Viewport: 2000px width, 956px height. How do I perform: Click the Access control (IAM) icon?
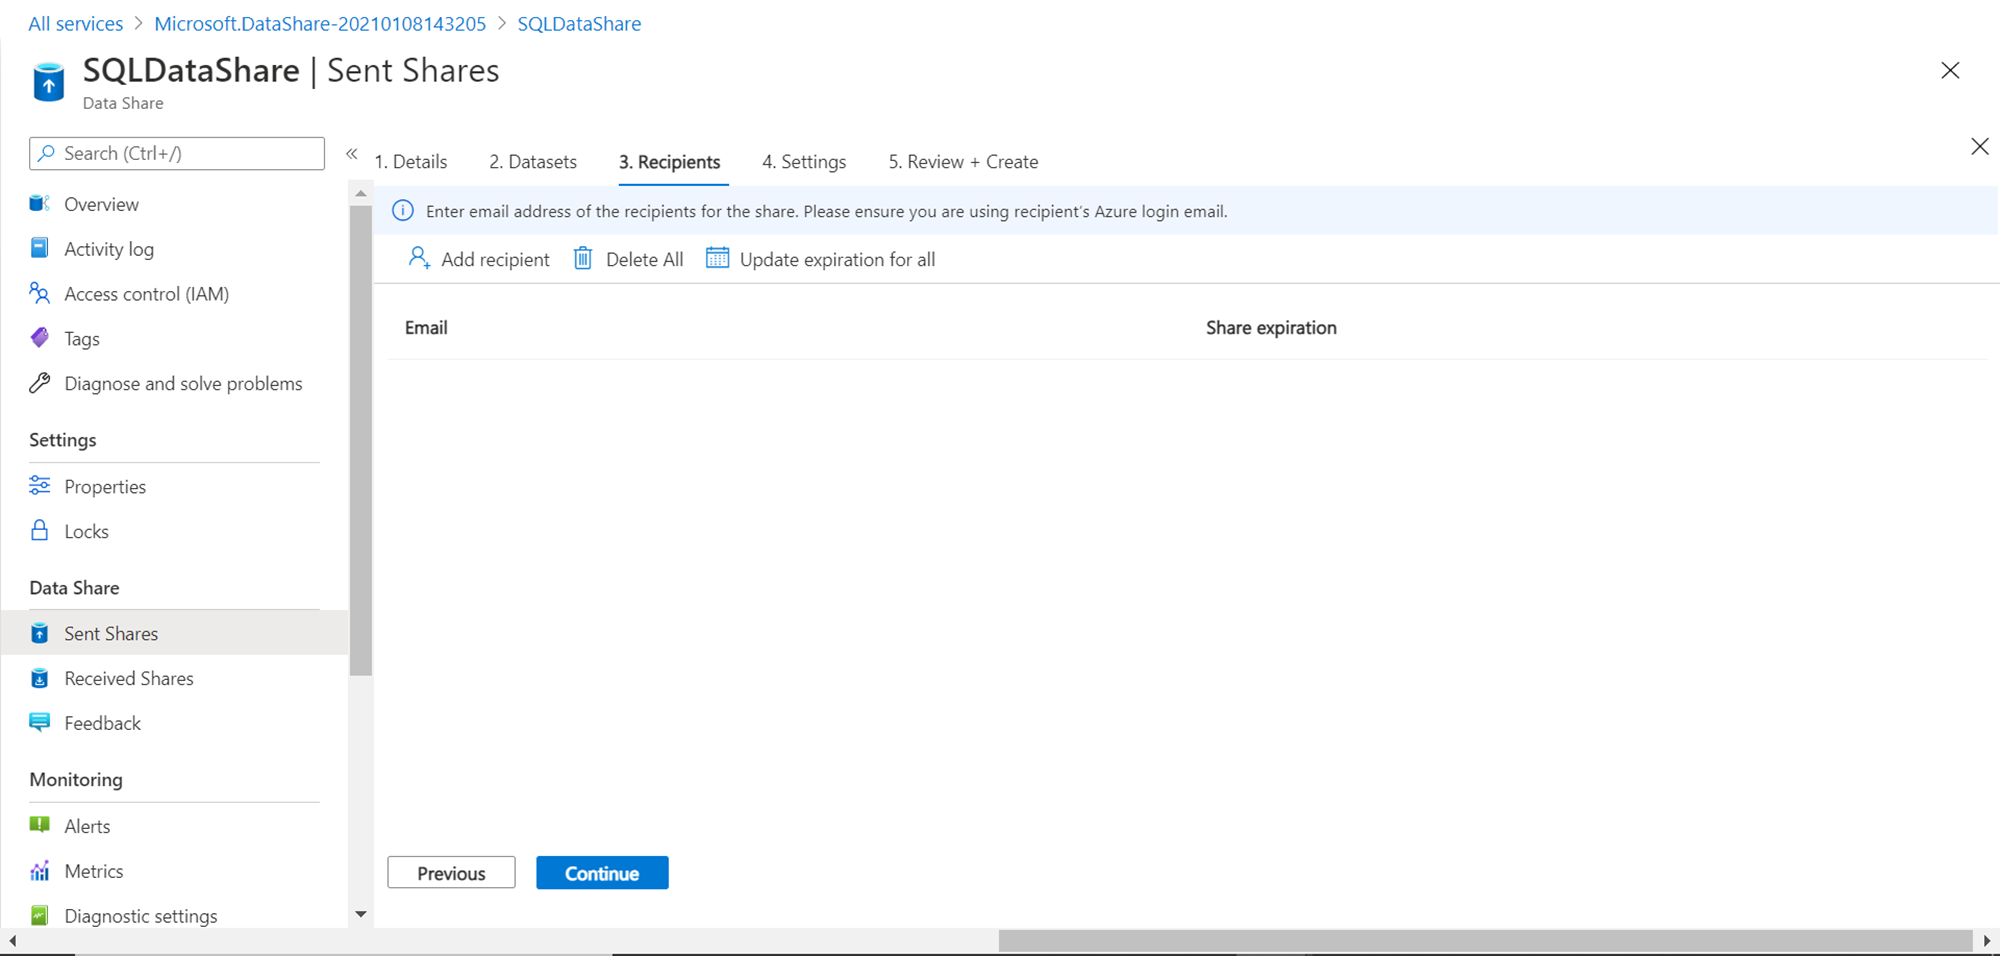(40, 293)
